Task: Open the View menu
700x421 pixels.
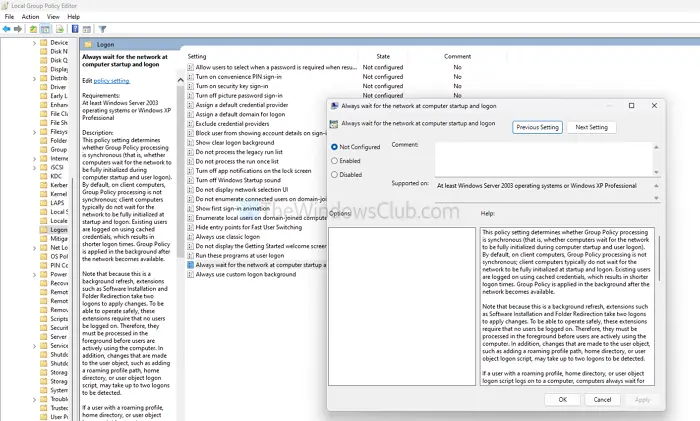Action: (x=53, y=17)
